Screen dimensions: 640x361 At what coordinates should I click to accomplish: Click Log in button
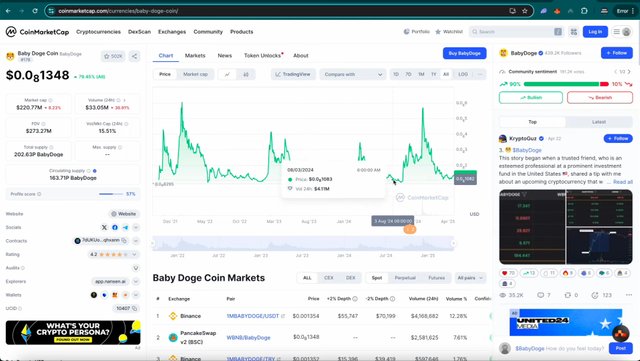[x=595, y=32]
